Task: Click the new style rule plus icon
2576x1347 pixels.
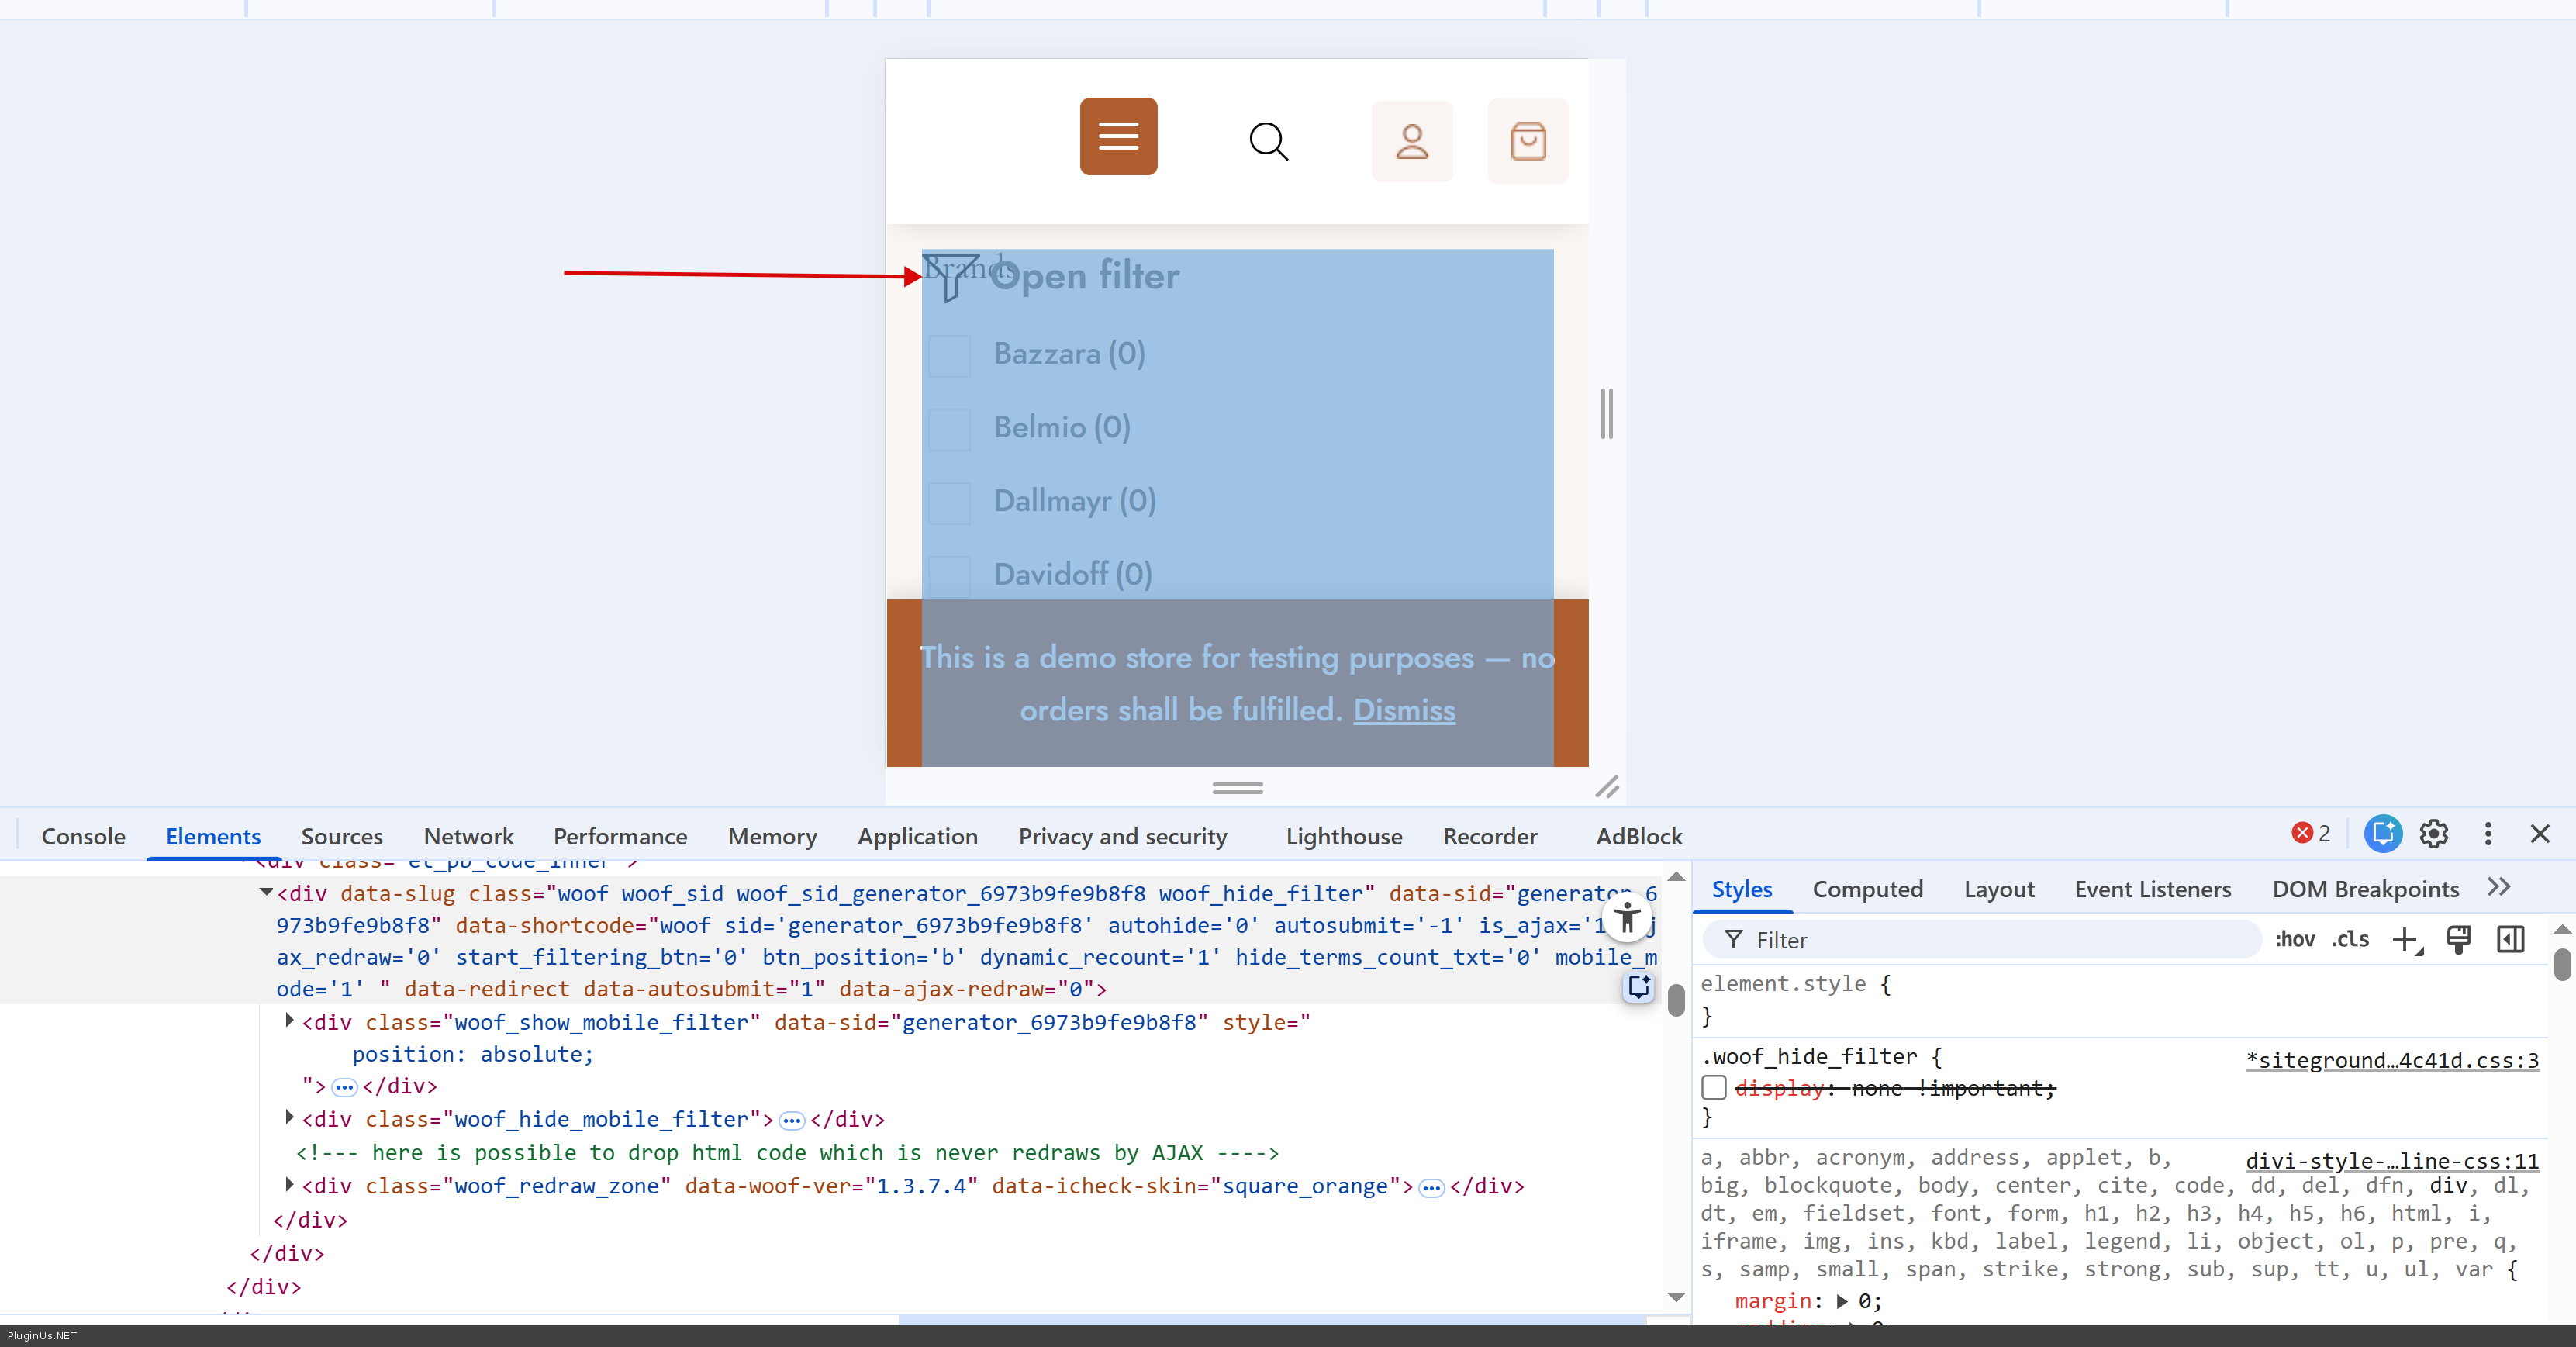Action: coord(2405,939)
